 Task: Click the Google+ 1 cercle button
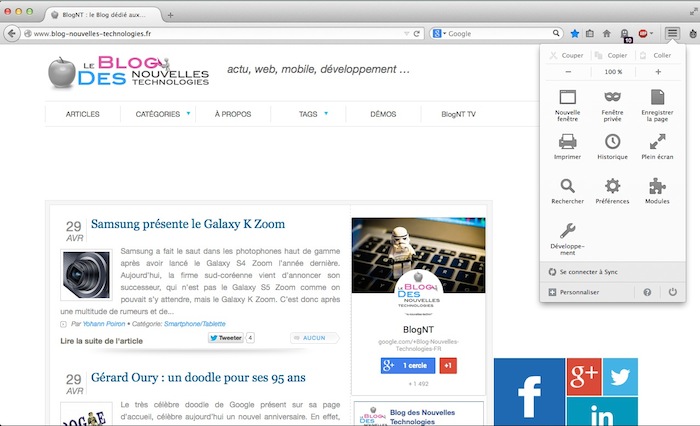(x=408, y=365)
